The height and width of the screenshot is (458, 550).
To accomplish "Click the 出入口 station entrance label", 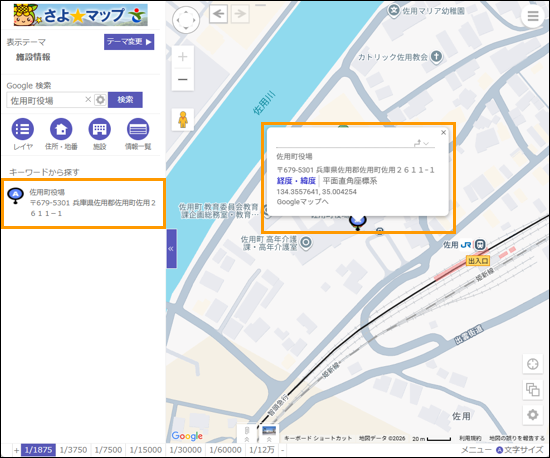I will [x=478, y=261].
